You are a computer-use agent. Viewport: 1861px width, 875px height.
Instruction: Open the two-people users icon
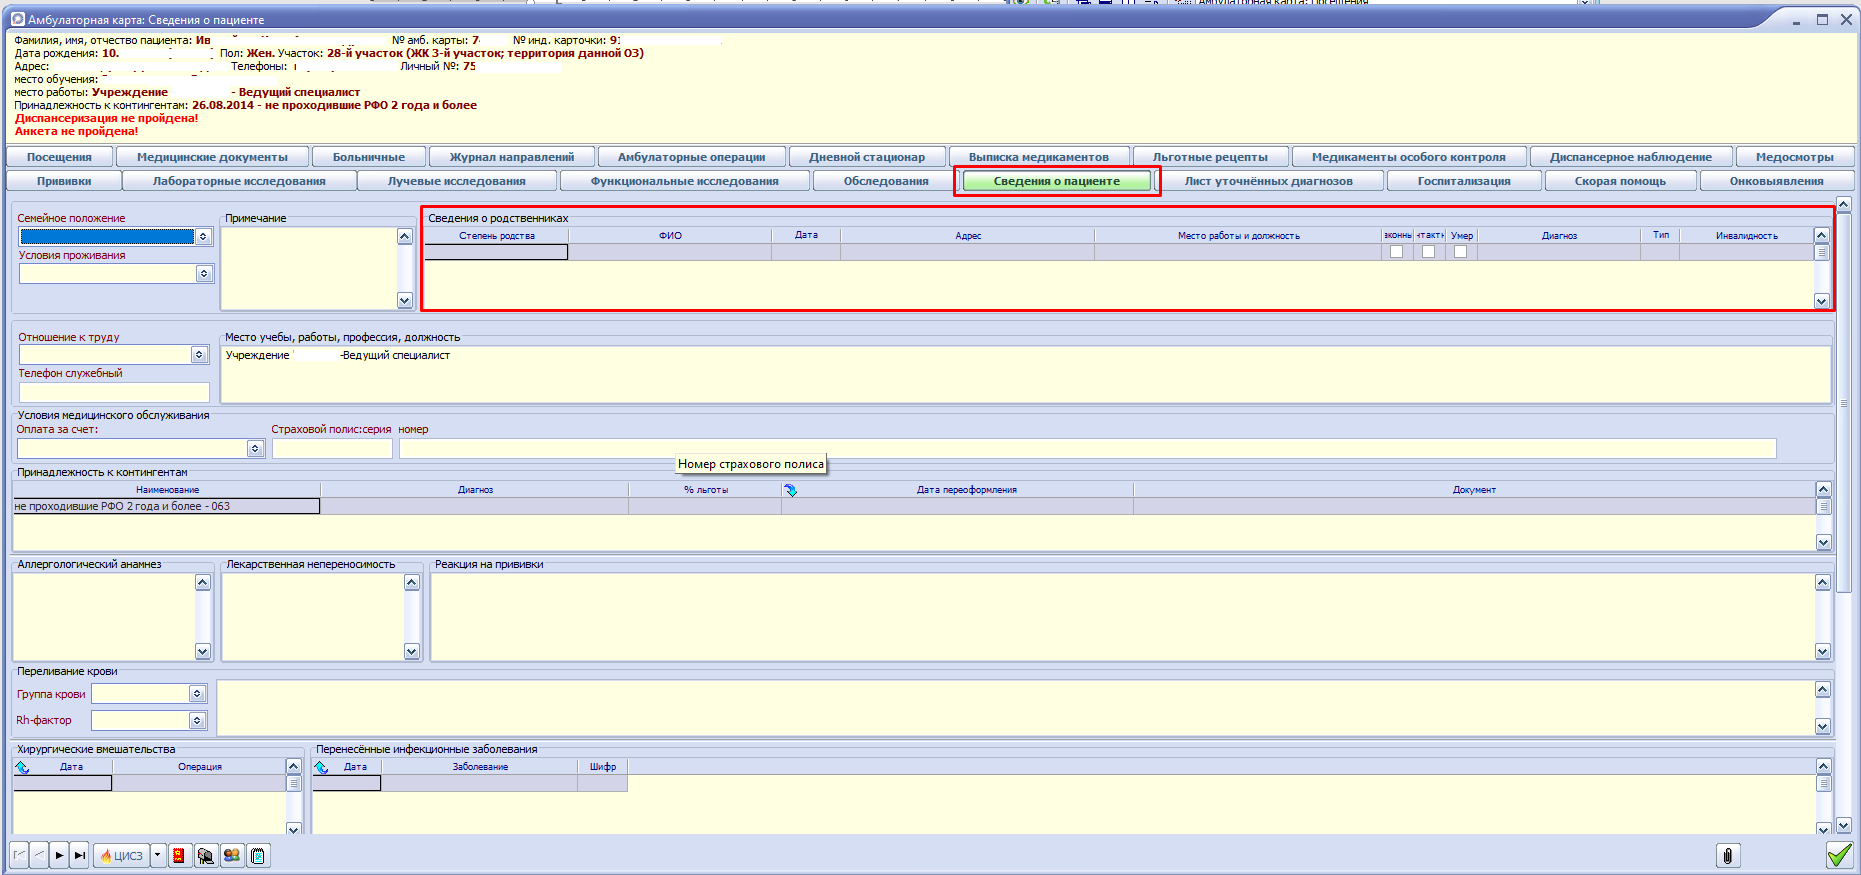point(232,856)
